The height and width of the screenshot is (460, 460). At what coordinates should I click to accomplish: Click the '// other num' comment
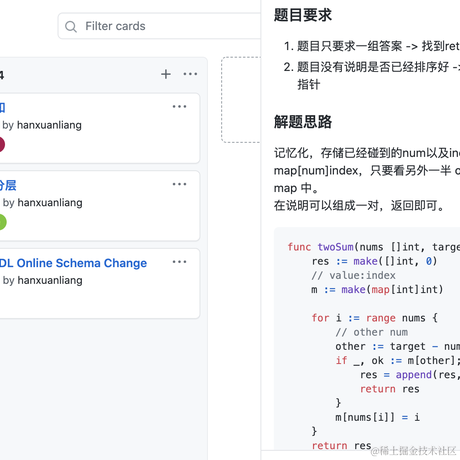pyautogui.click(x=372, y=332)
